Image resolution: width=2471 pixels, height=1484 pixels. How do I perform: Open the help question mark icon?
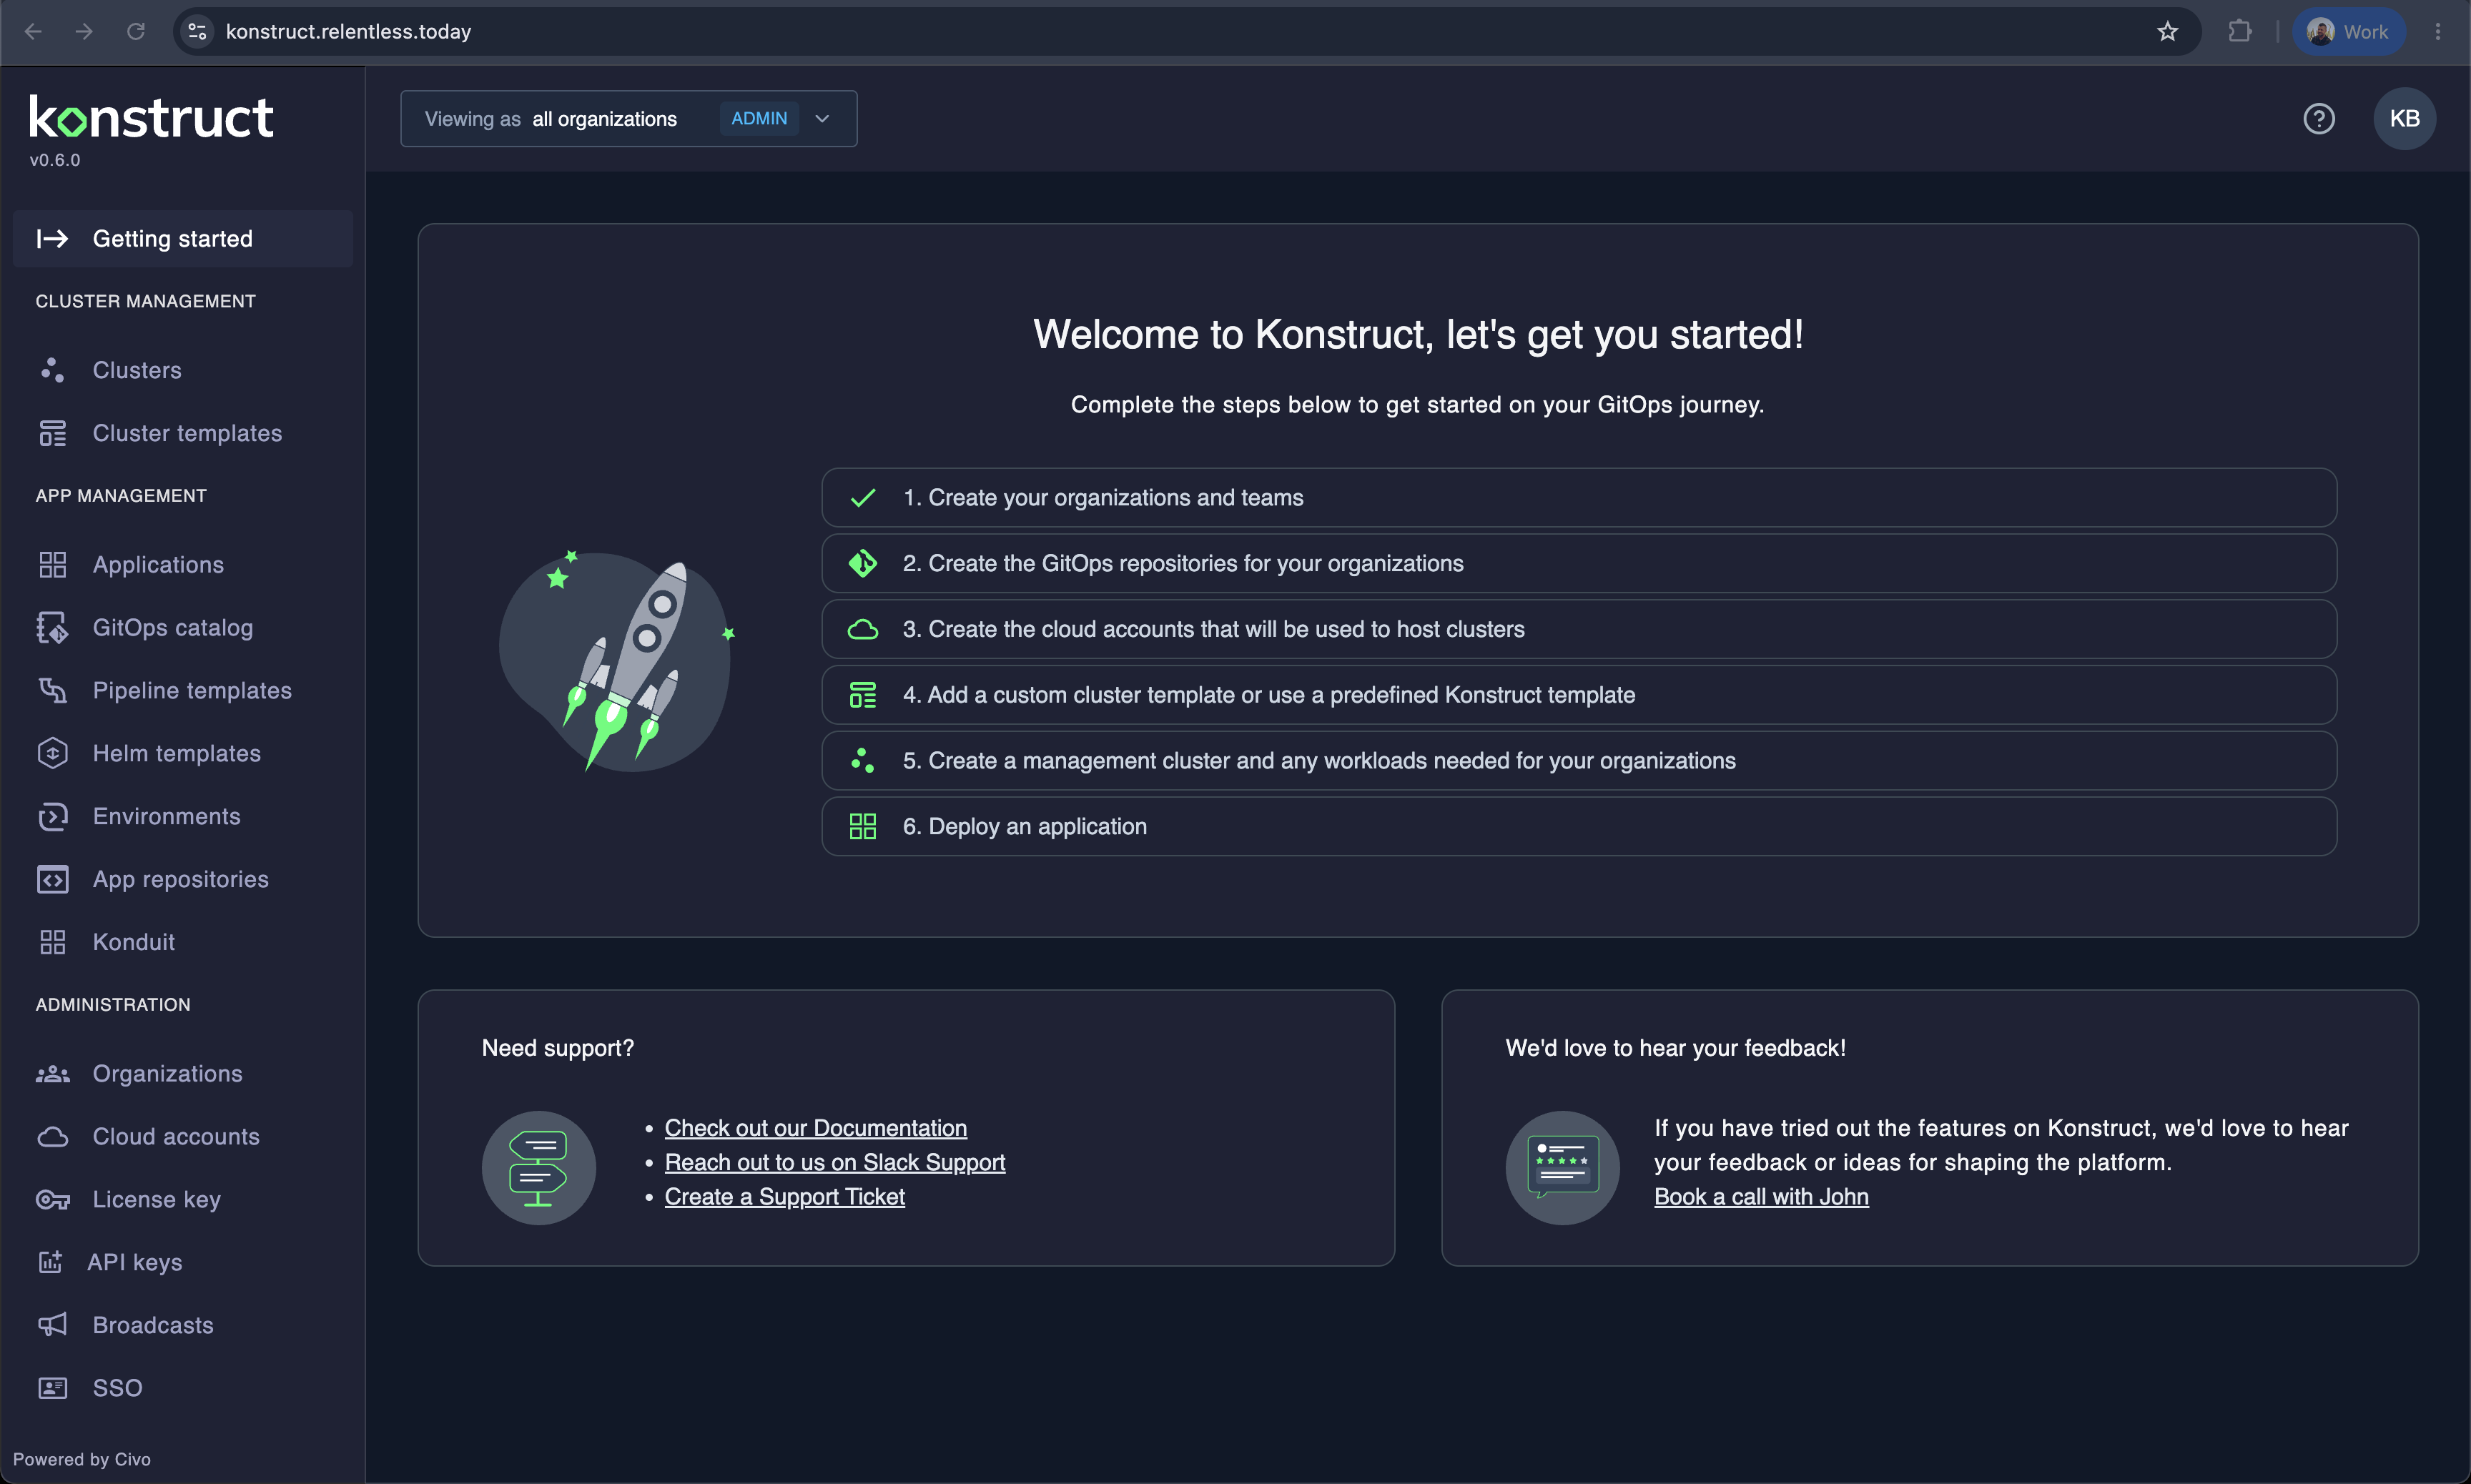tap(2319, 119)
